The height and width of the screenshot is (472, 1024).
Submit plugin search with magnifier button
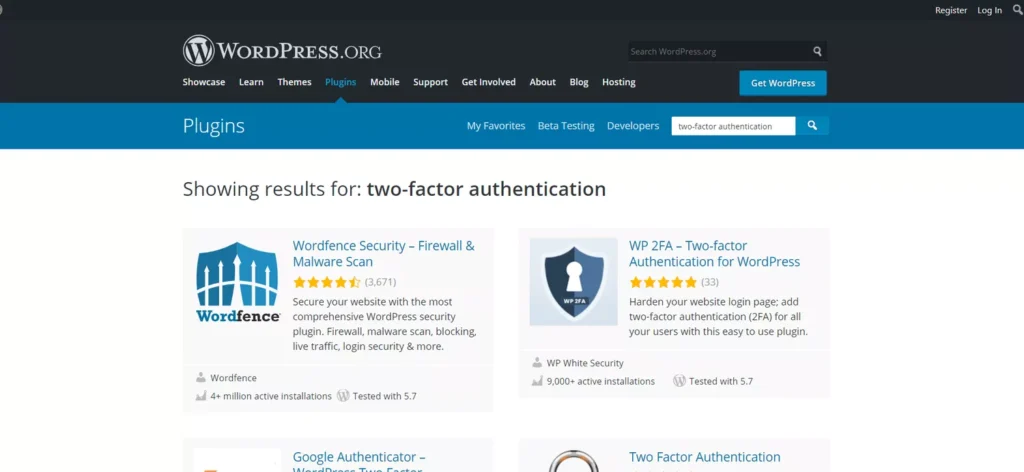pos(813,126)
